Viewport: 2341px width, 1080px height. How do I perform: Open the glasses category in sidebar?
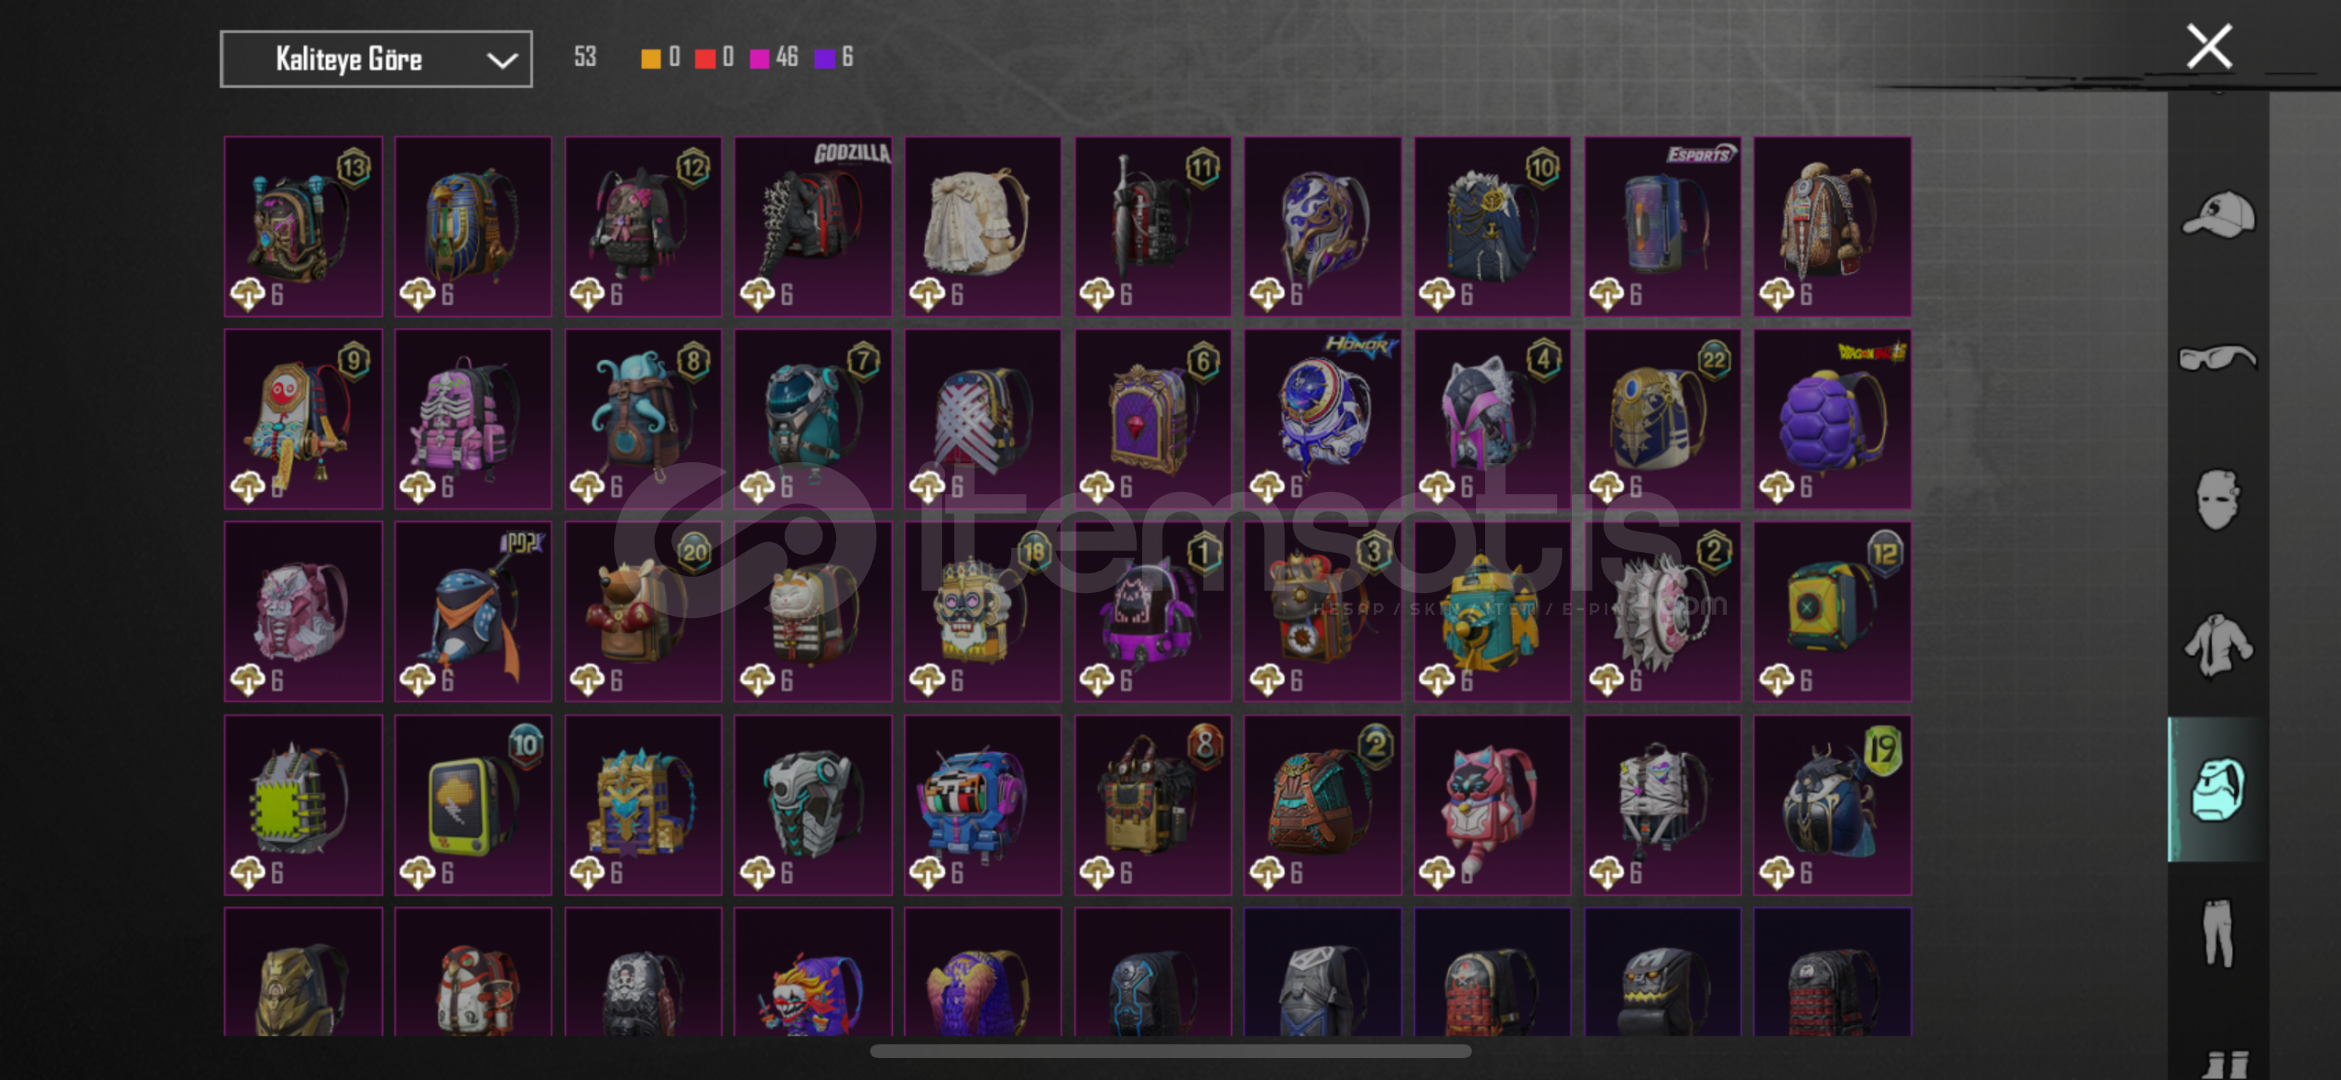[x=2218, y=358]
